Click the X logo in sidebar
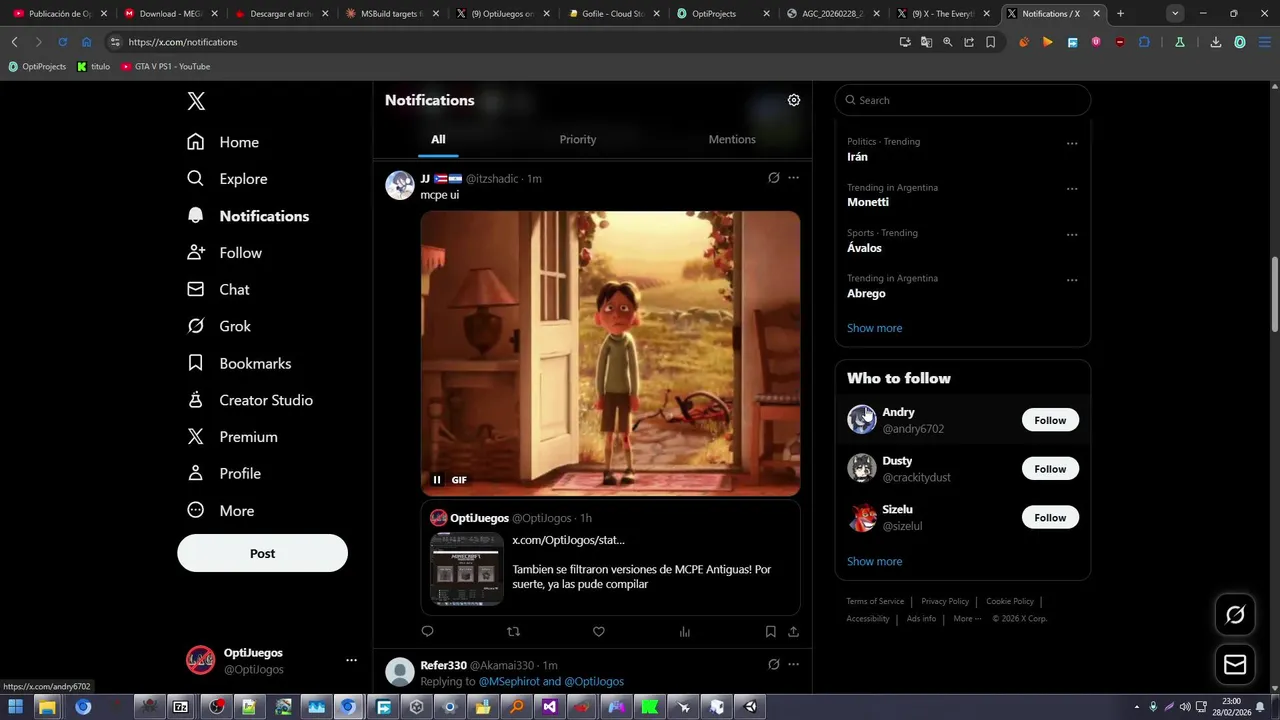Viewport: 1280px width, 720px height. tap(196, 101)
